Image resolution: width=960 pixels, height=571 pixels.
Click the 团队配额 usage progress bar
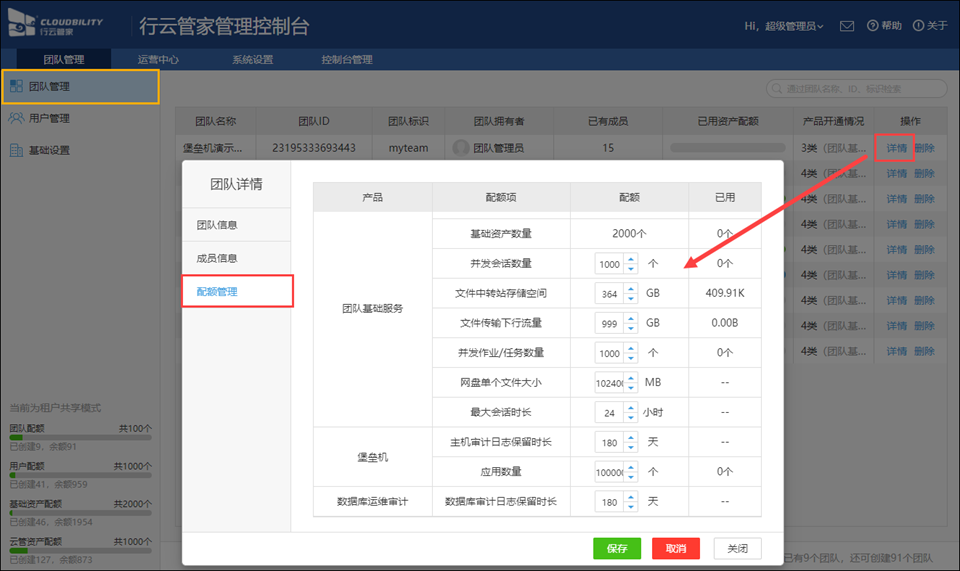[x=80, y=437]
